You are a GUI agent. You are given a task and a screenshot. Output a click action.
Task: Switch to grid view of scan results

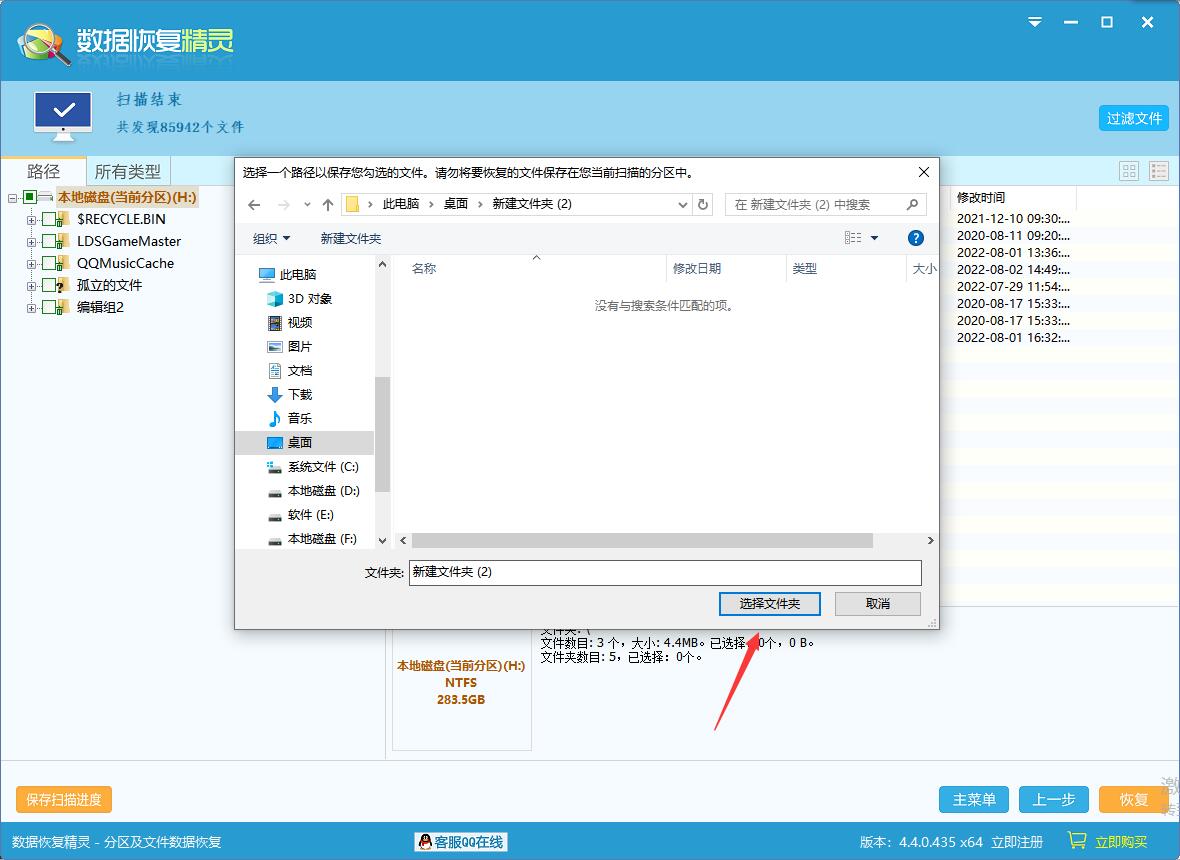(x=1128, y=170)
